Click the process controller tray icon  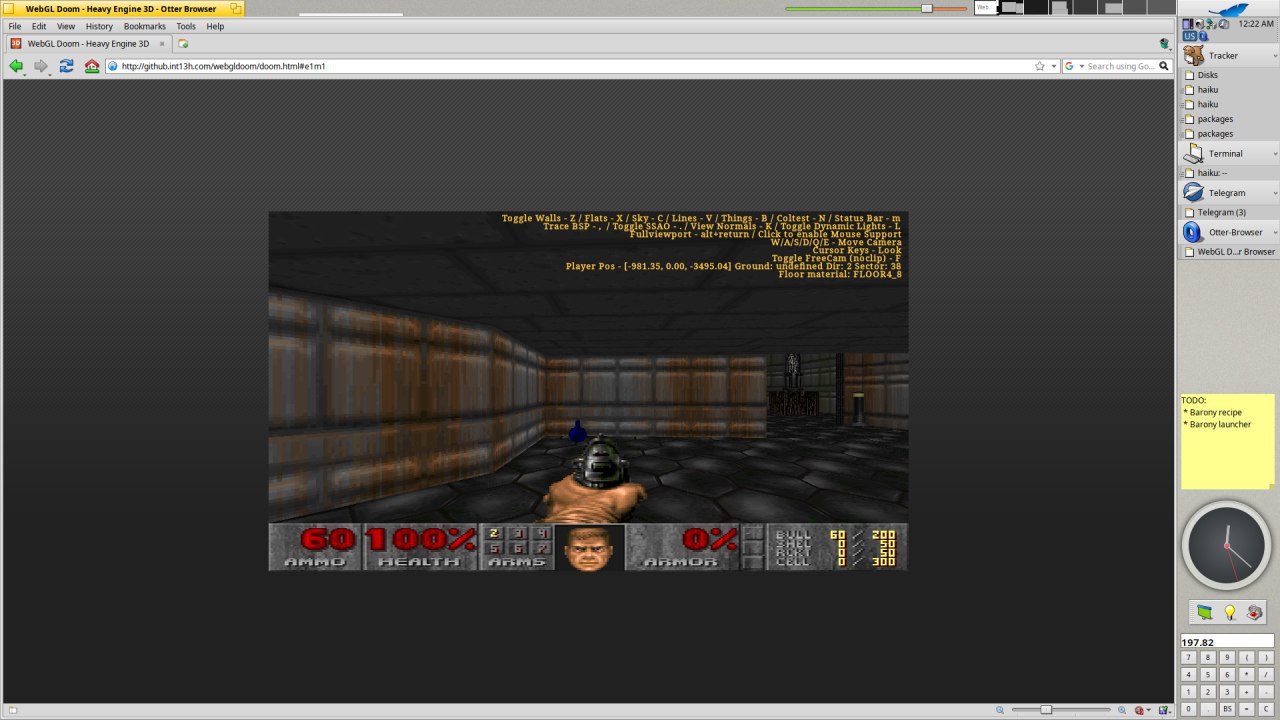[1188, 24]
